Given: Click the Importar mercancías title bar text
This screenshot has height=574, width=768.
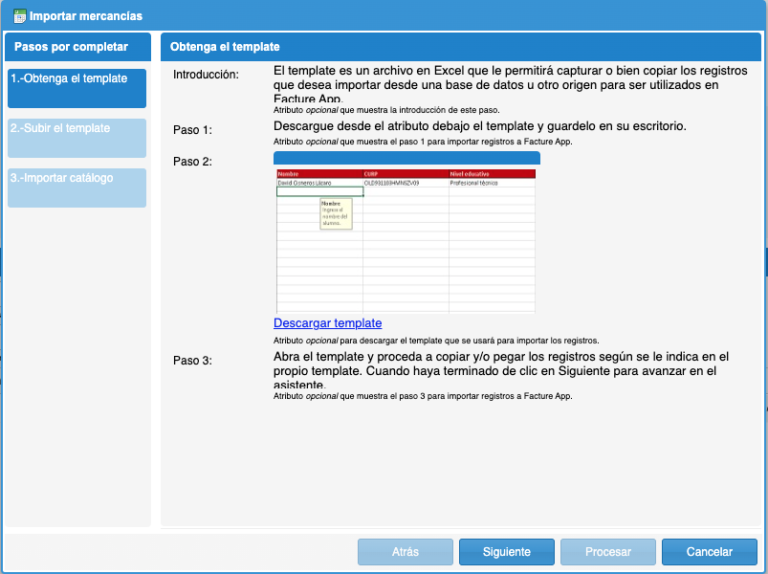Looking at the screenshot, I should tap(86, 16).
